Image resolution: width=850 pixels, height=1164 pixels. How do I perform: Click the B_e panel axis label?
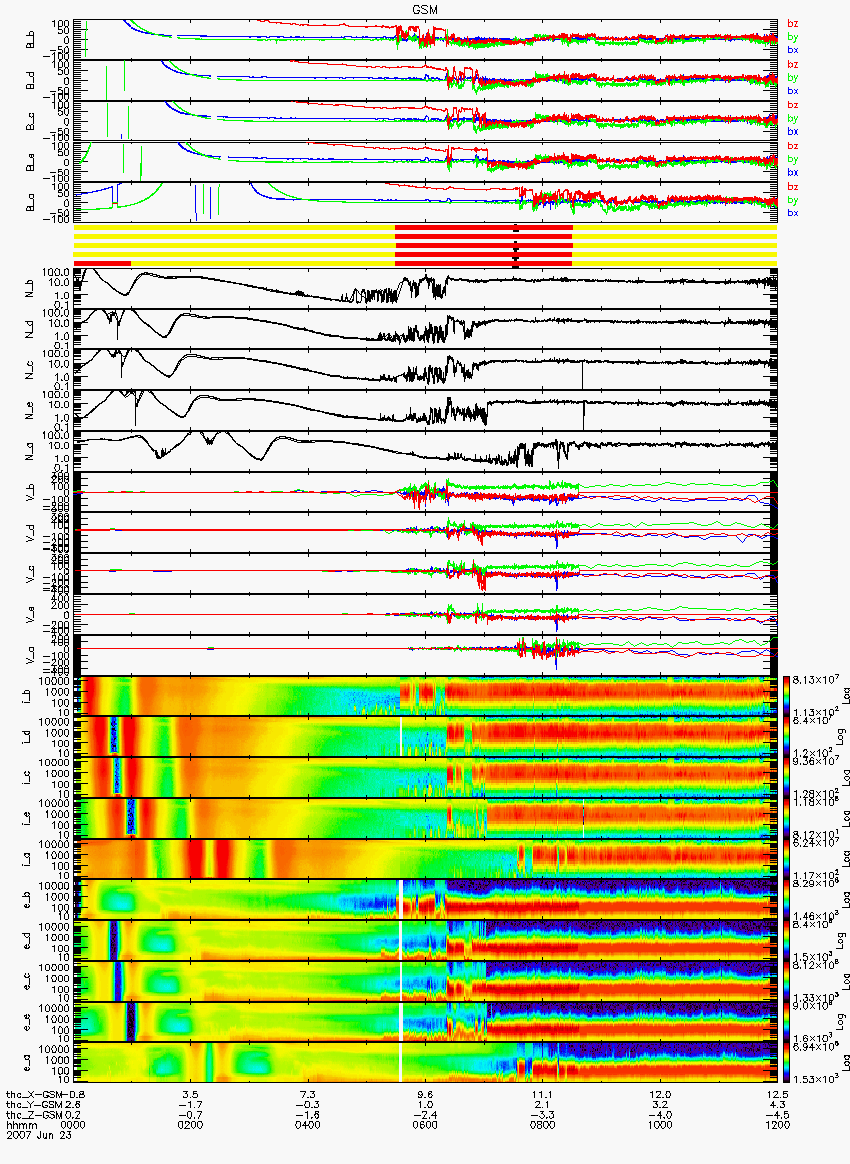point(30,162)
